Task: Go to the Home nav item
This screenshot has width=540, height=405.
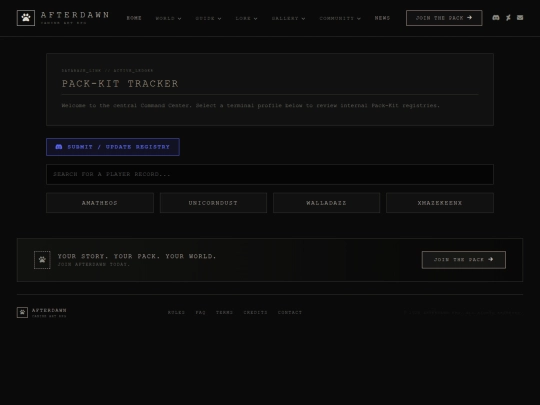Action: [x=134, y=18]
